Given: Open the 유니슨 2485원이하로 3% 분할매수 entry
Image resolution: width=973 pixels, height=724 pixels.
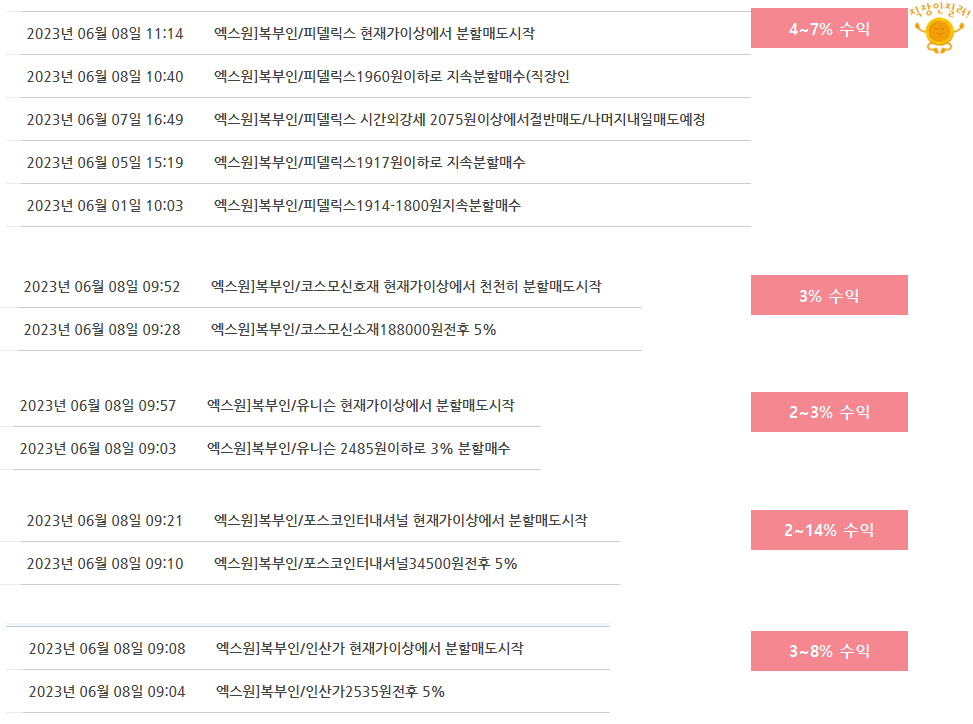Looking at the screenshot, I should (359, 449).
